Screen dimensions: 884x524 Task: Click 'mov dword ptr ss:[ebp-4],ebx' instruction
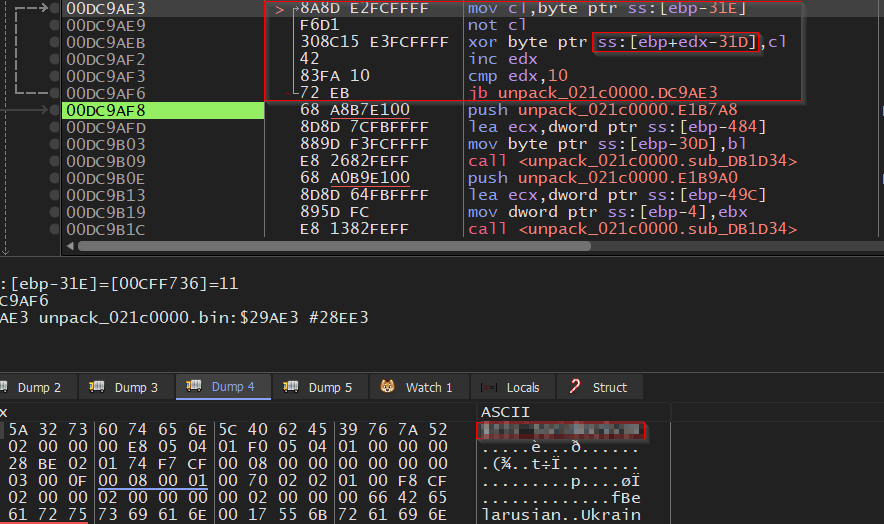pyautogui.click(x=607, y=212)
